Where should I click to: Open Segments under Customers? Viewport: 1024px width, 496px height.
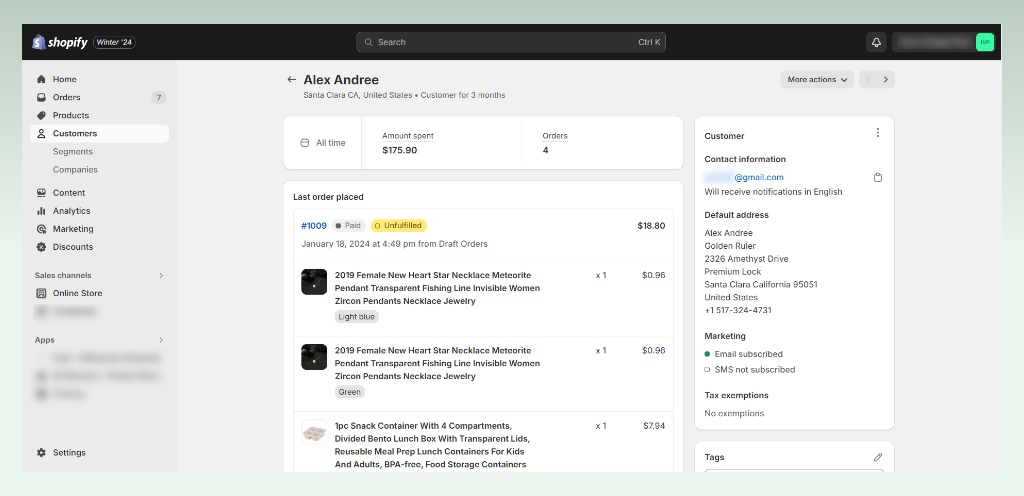click(72, 151)
